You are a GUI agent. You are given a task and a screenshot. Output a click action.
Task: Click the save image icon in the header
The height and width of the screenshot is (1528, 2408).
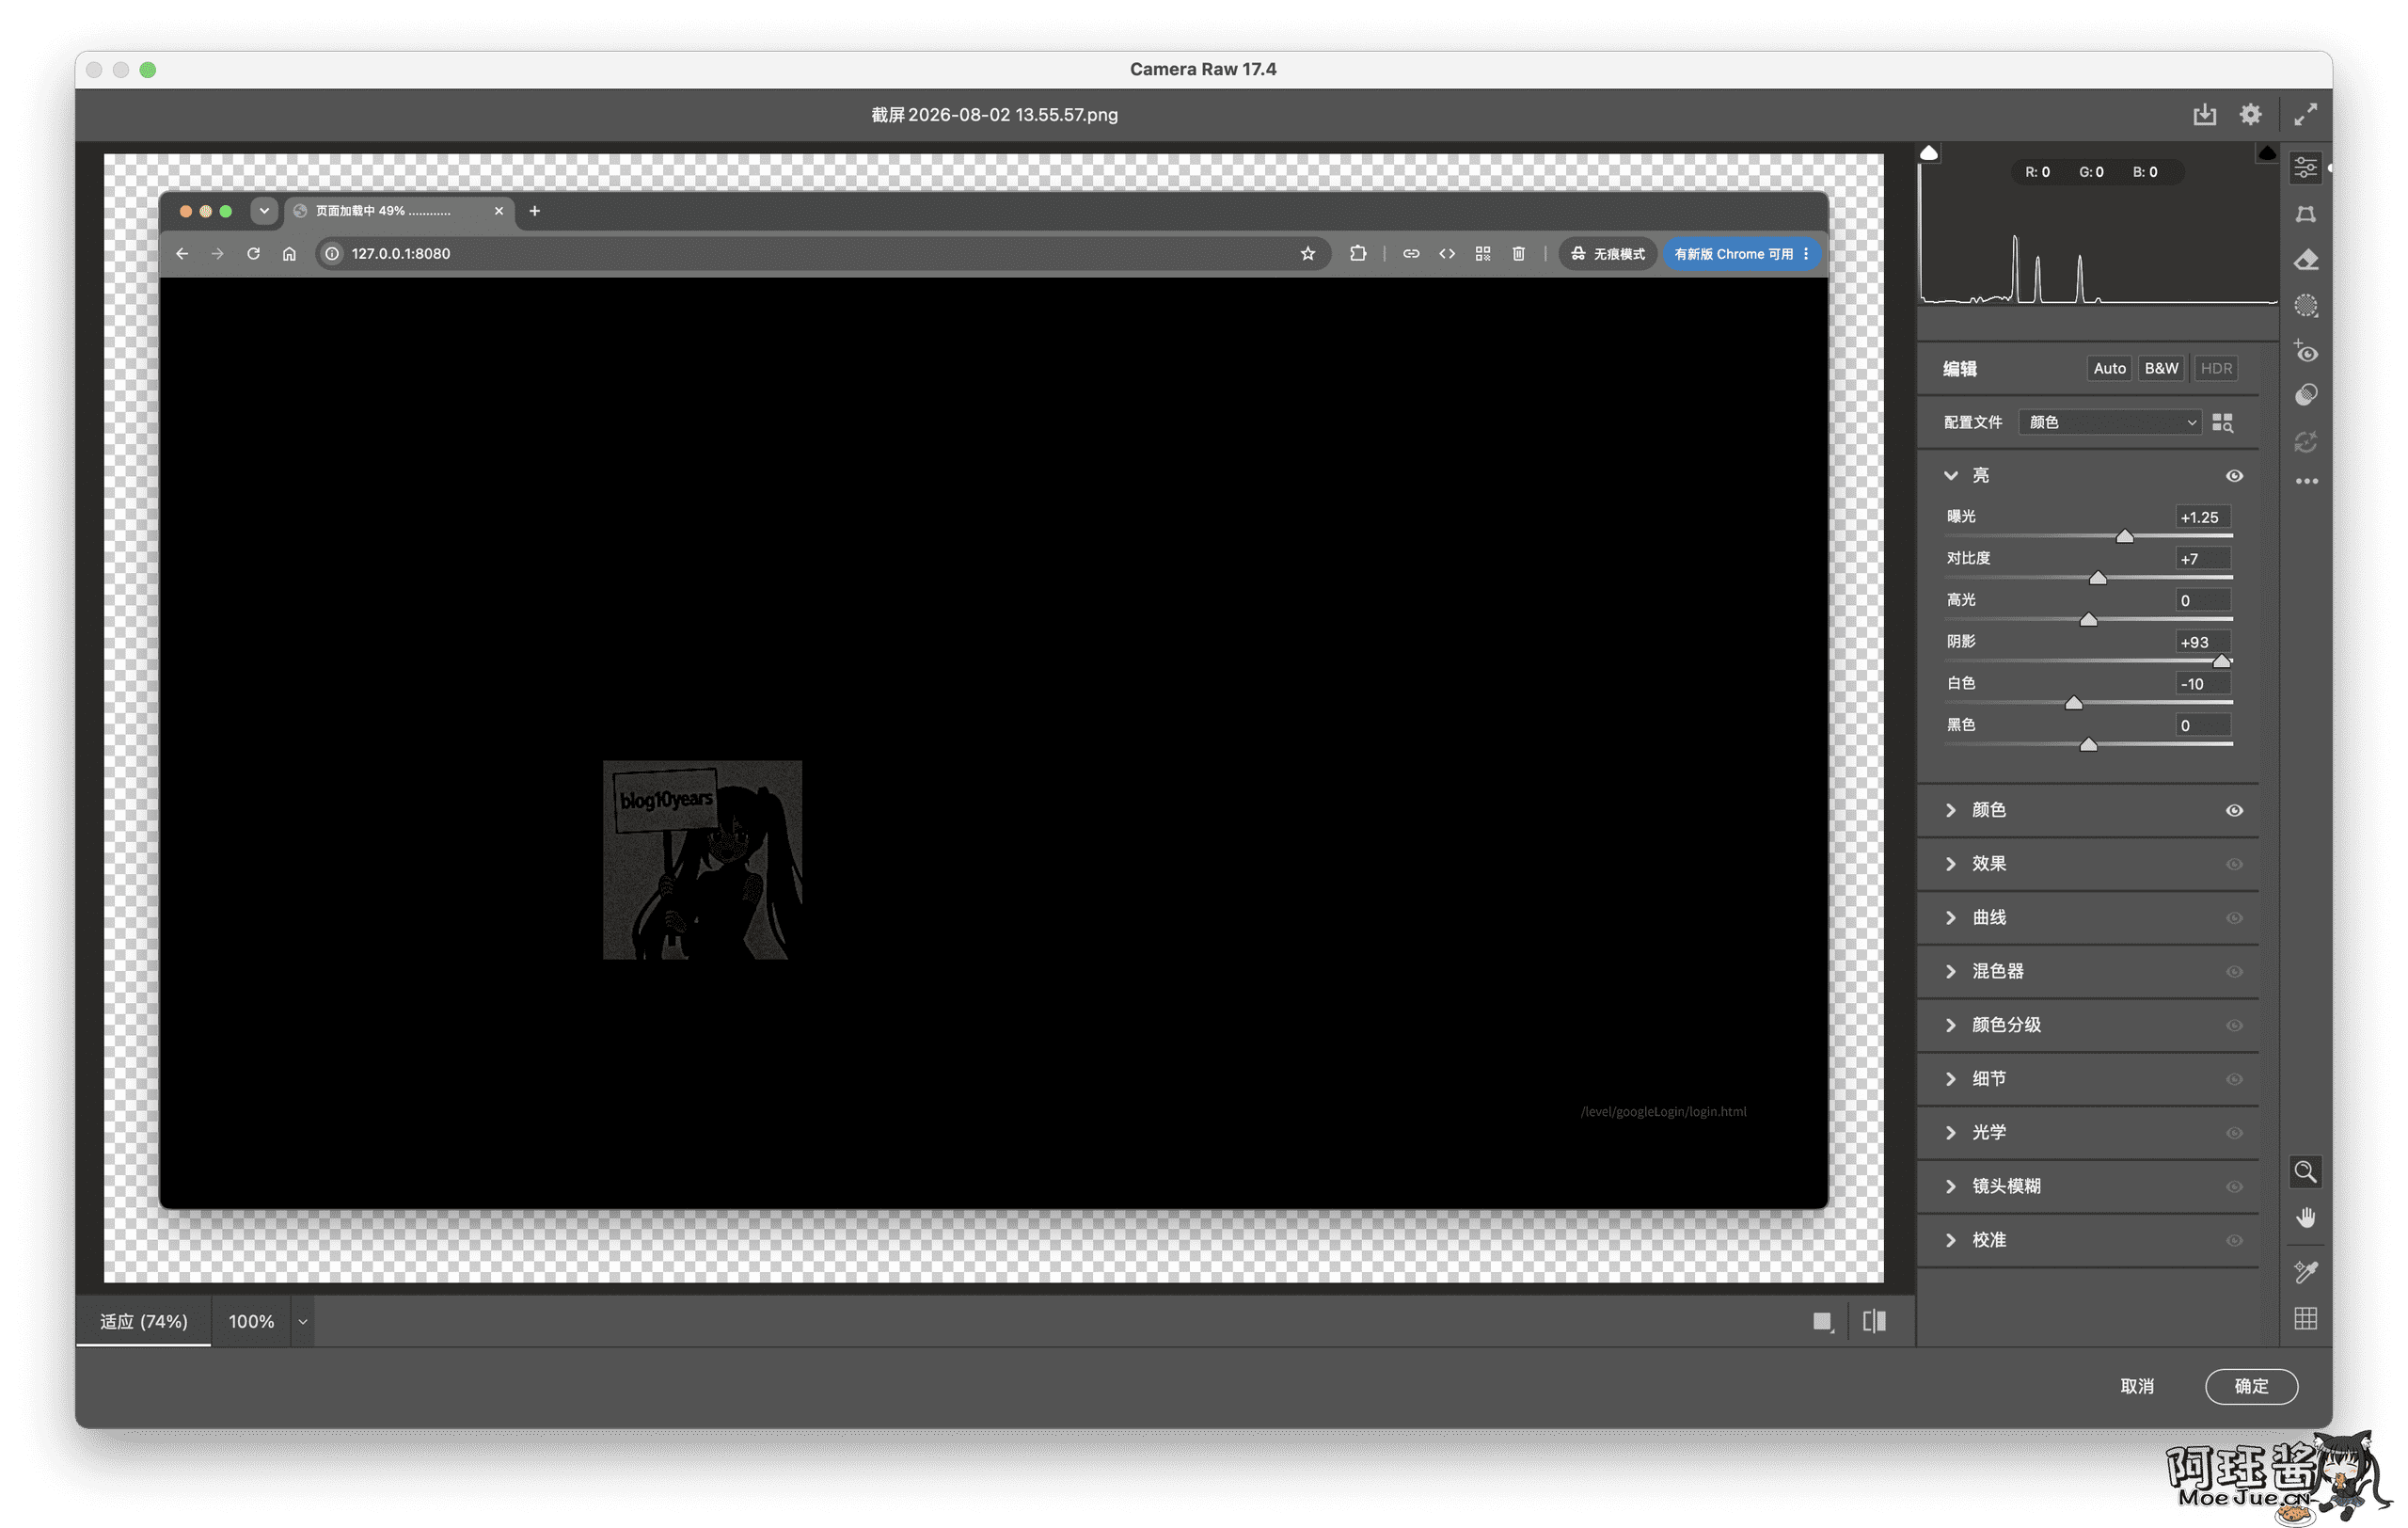(x=2204, y=115)
